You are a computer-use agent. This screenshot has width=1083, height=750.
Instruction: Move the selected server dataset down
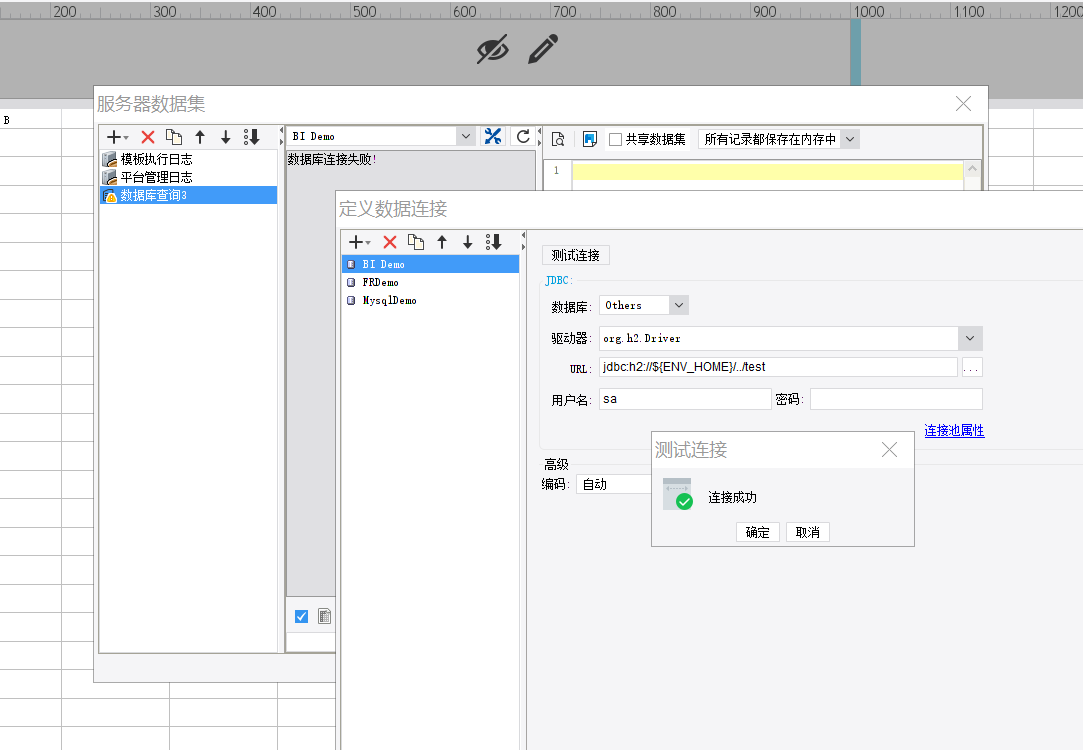226,137
